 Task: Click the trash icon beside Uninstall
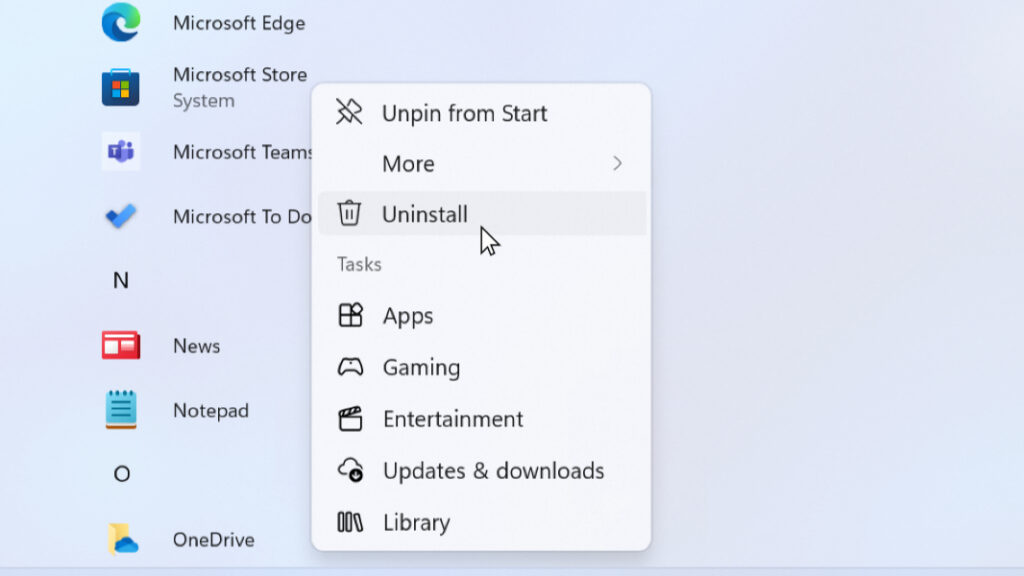pyautogui.click(x=351, y=213)
